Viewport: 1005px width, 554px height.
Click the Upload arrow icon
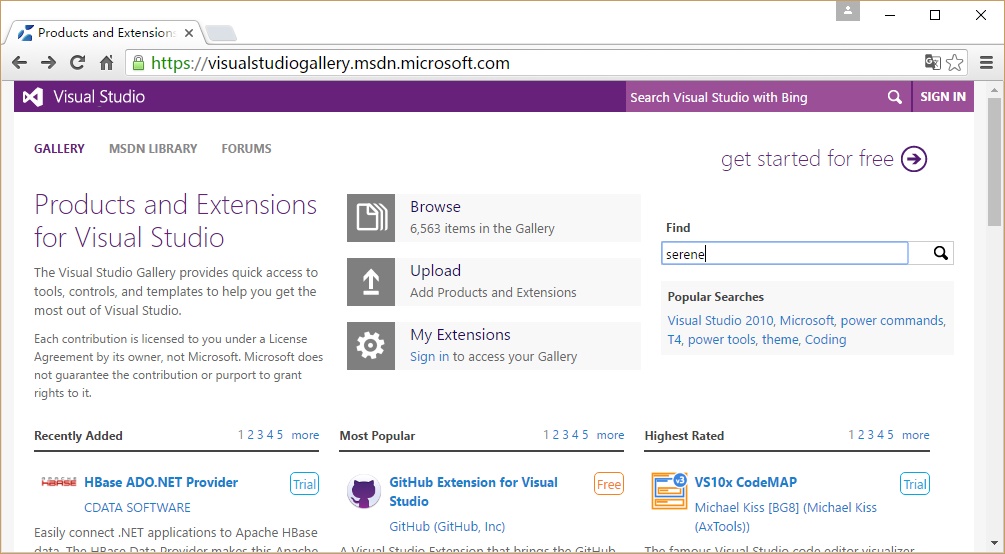click(x=371, y=282)
